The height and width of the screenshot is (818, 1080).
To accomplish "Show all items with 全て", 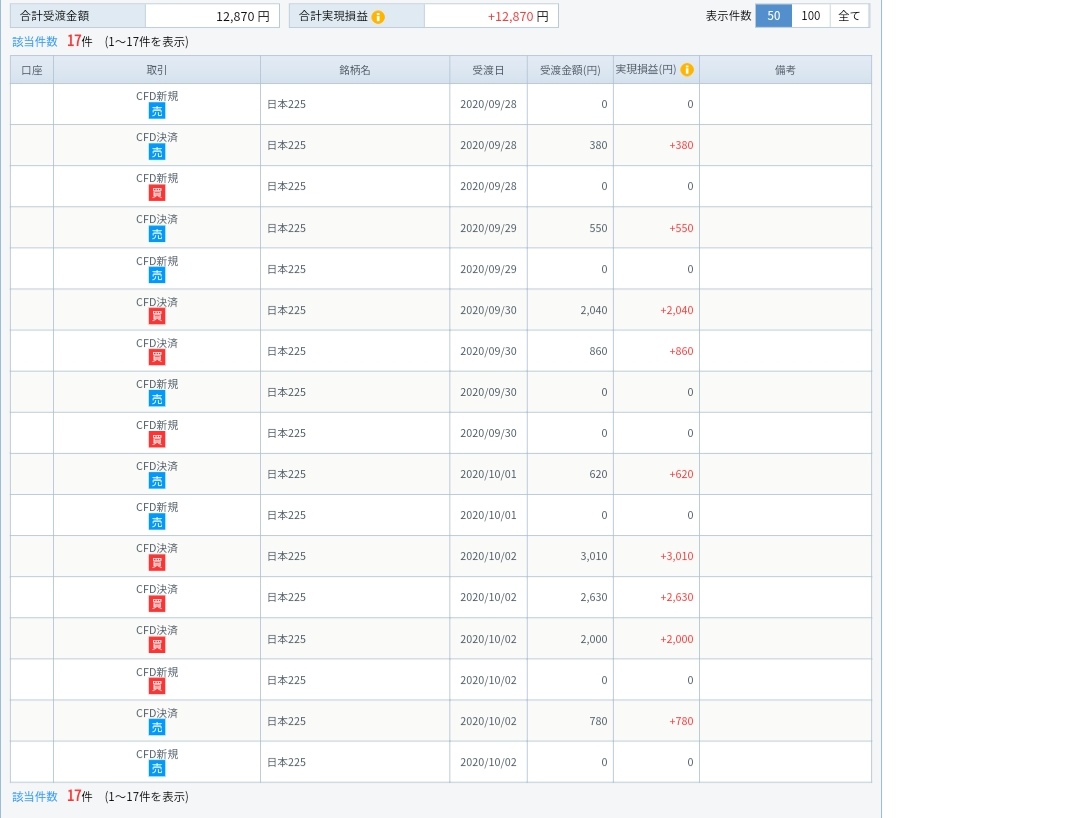I will 849,16.
